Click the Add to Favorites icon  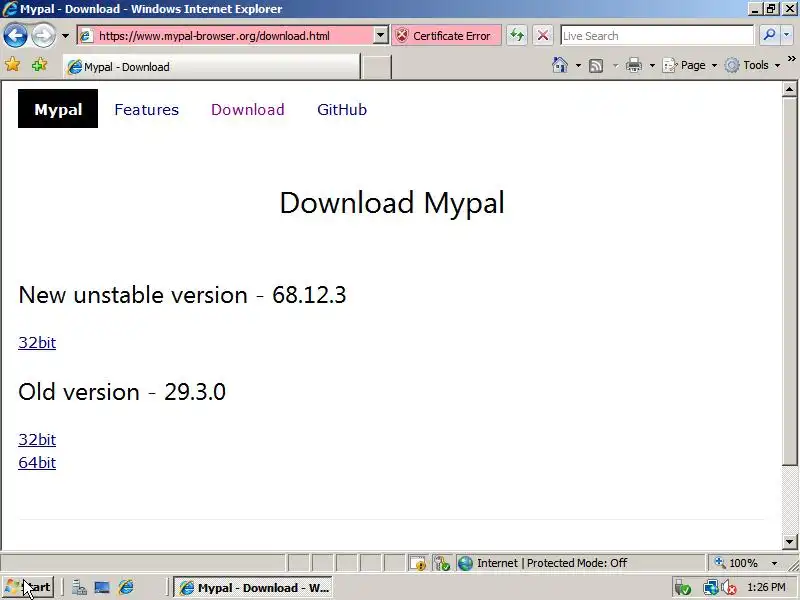39,65
